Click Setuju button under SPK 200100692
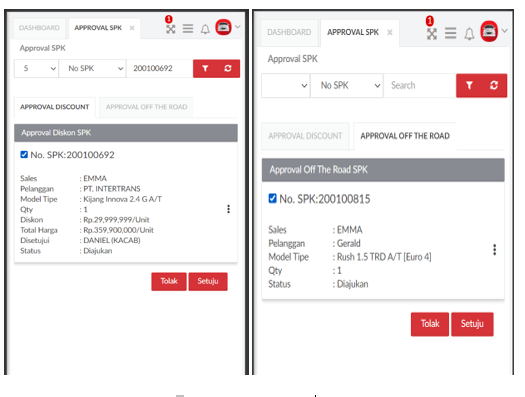This screenshot has width=525, height=397. pyautogui.click(x=208, y=281)
